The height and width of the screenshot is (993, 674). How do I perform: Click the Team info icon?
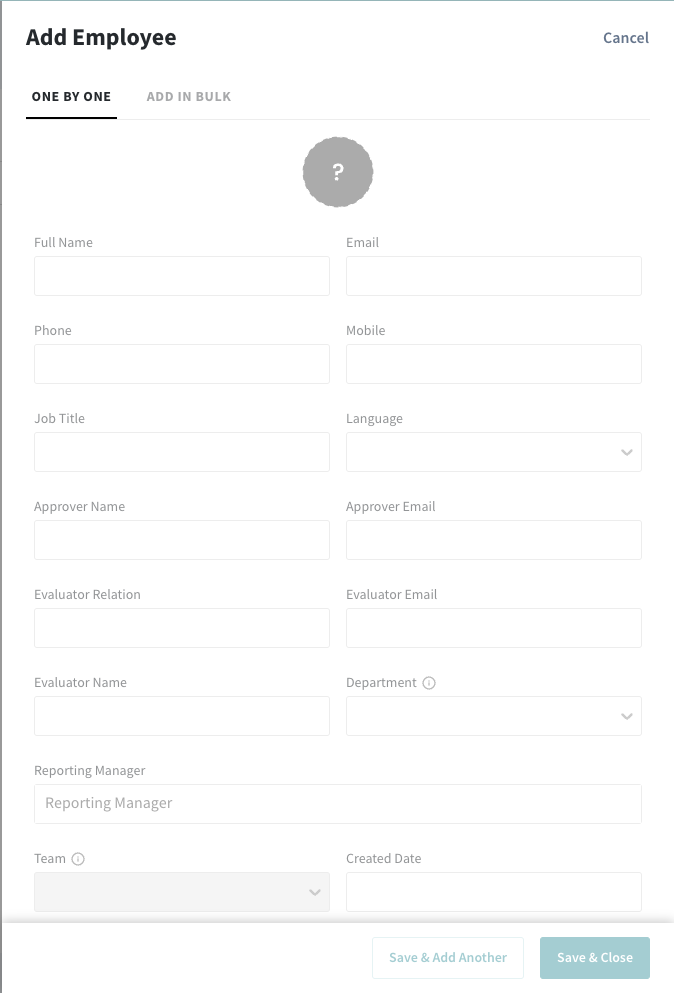pos(78,859)
